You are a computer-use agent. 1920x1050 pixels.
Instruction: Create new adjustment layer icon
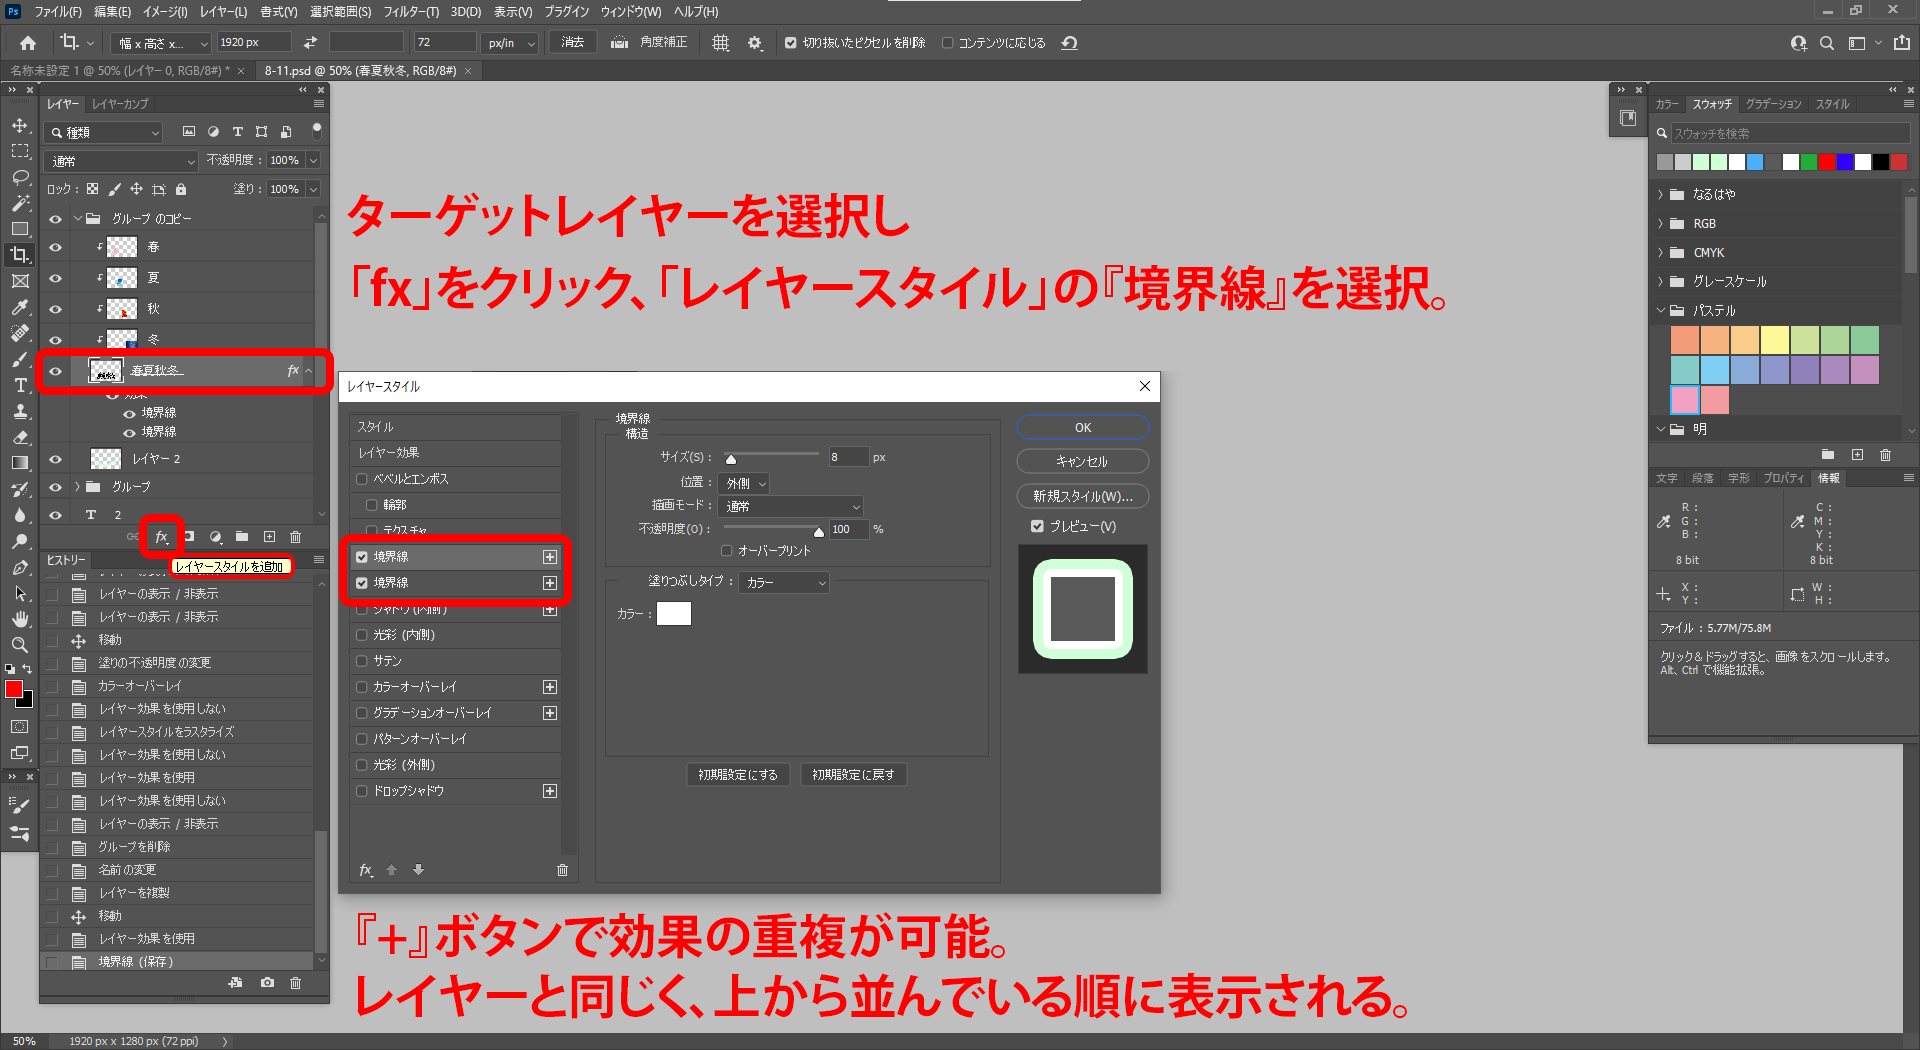pos(215,537)
